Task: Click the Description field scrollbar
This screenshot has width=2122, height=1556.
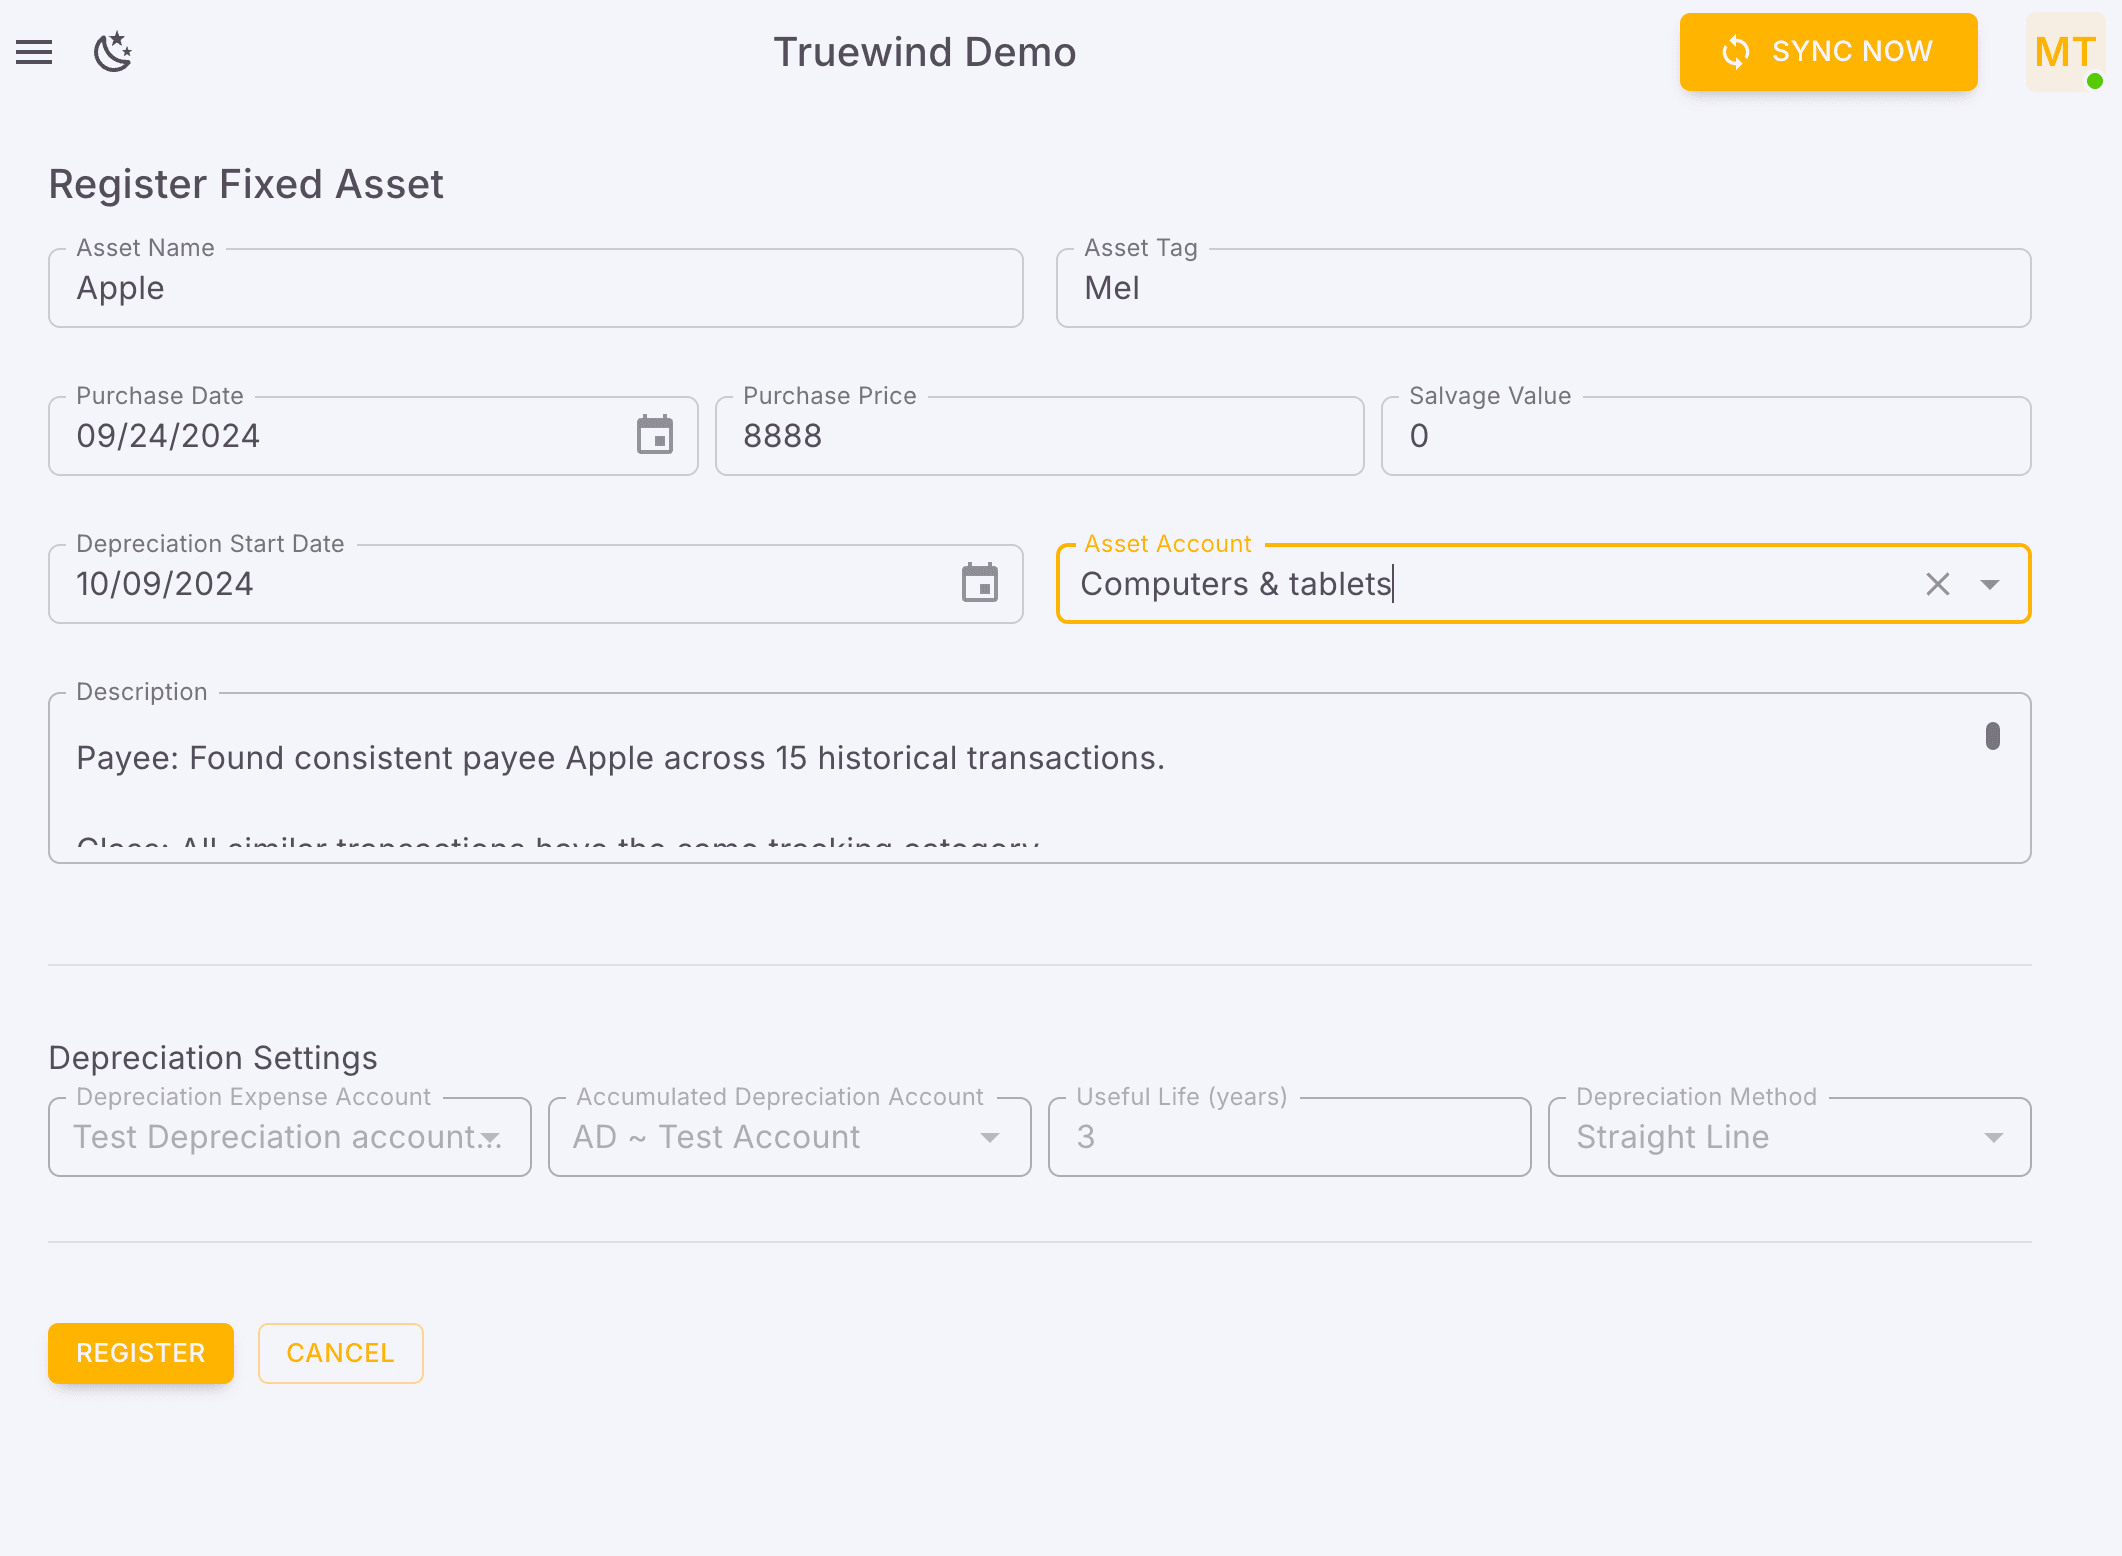Action: pyautogui.click(x=1993, y=737)
